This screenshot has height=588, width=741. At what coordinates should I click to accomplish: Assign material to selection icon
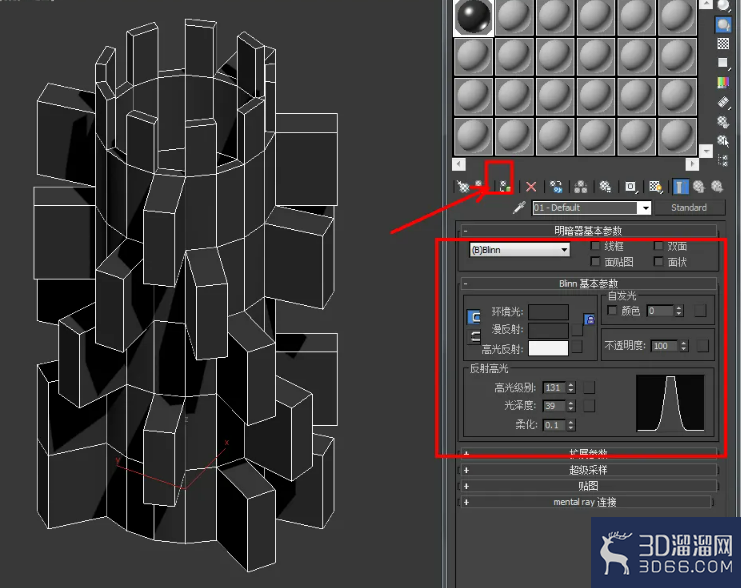click(505, 186)
